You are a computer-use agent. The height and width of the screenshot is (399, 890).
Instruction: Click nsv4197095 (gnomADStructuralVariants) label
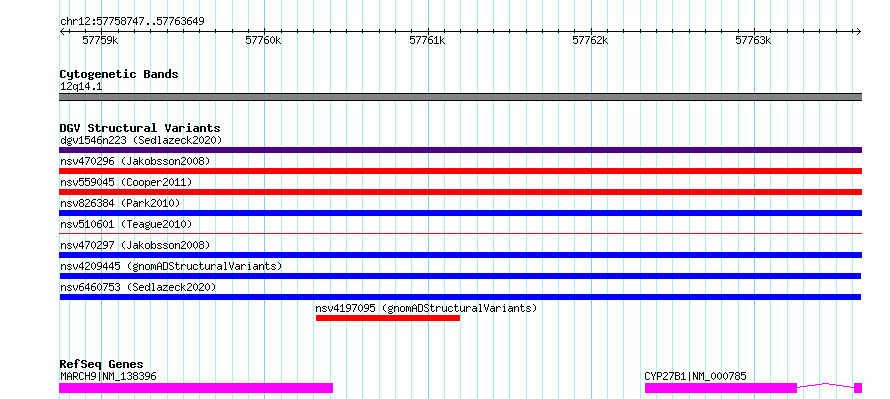pyautogui.click(x=426, y=308)
